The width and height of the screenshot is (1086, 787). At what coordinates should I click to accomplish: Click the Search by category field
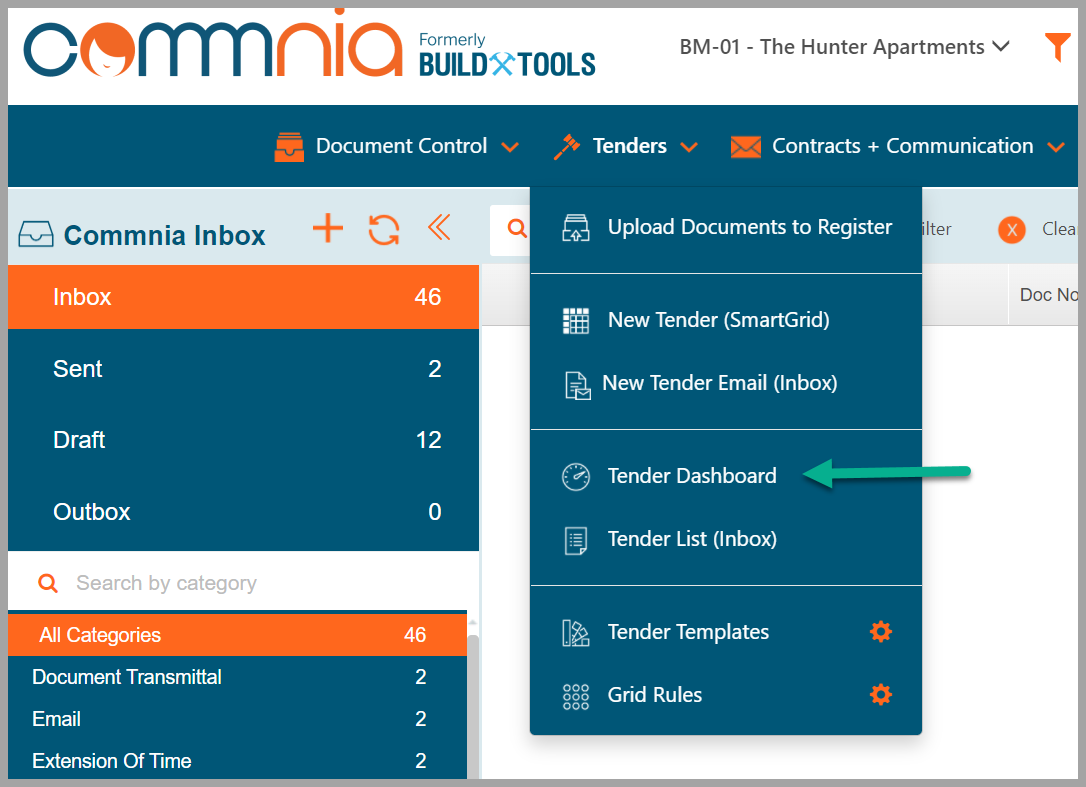point(244,583)
